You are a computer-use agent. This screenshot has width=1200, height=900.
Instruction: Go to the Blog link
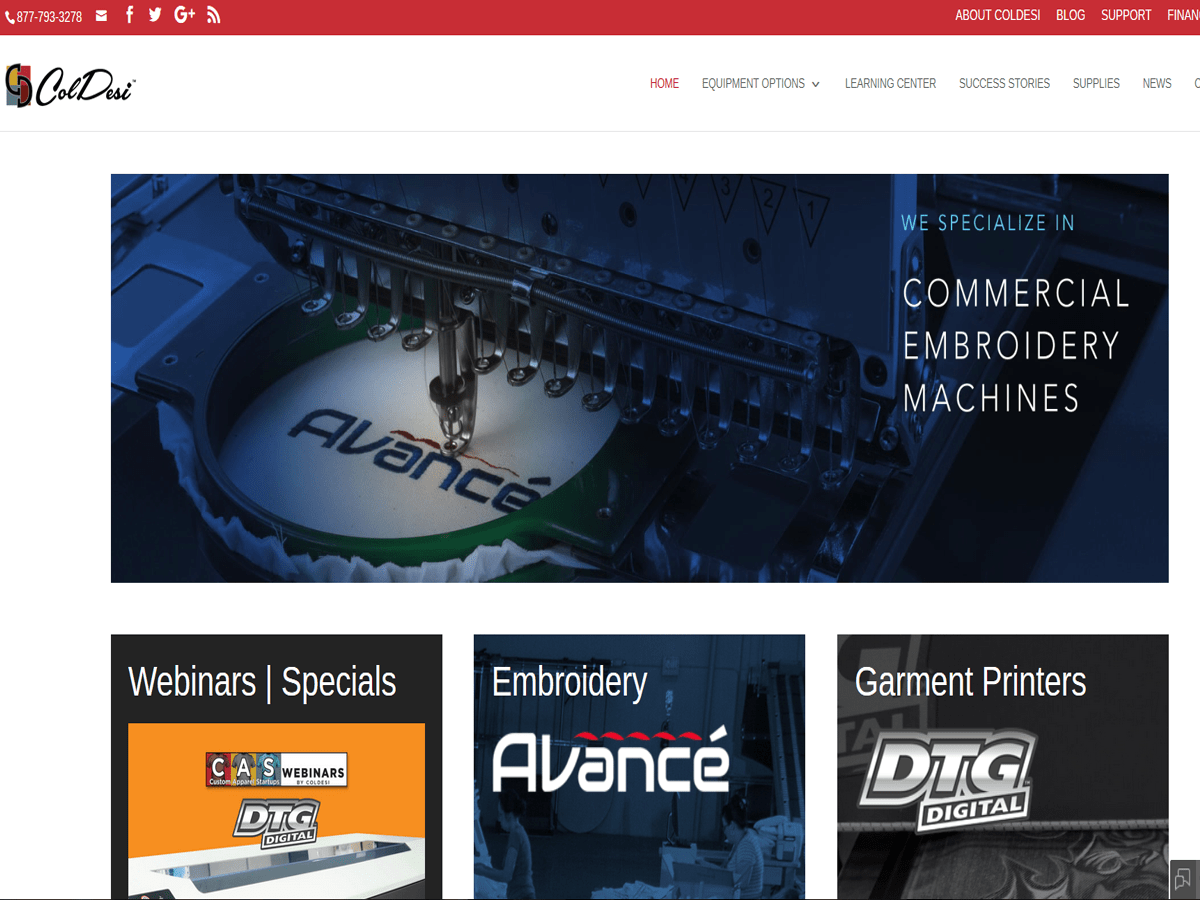[1070, 16]
